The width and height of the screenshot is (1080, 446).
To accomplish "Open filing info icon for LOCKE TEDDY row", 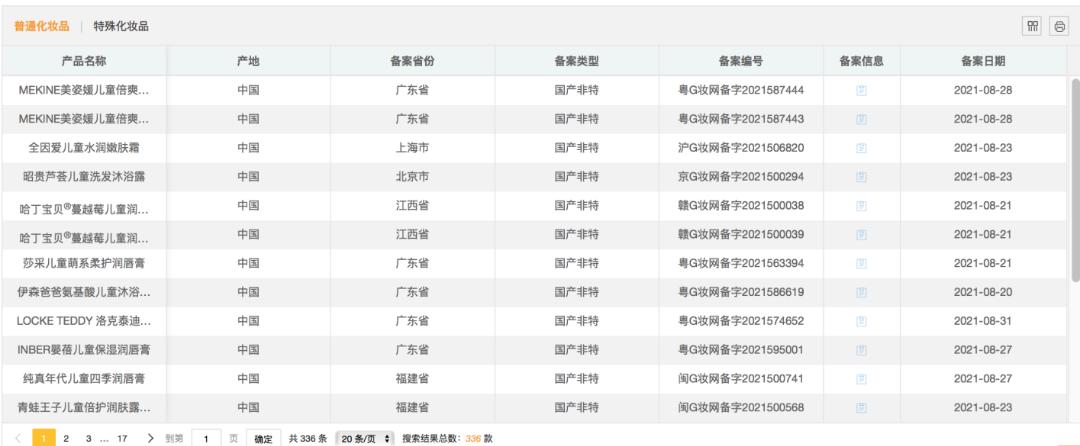I will (861, 321).
